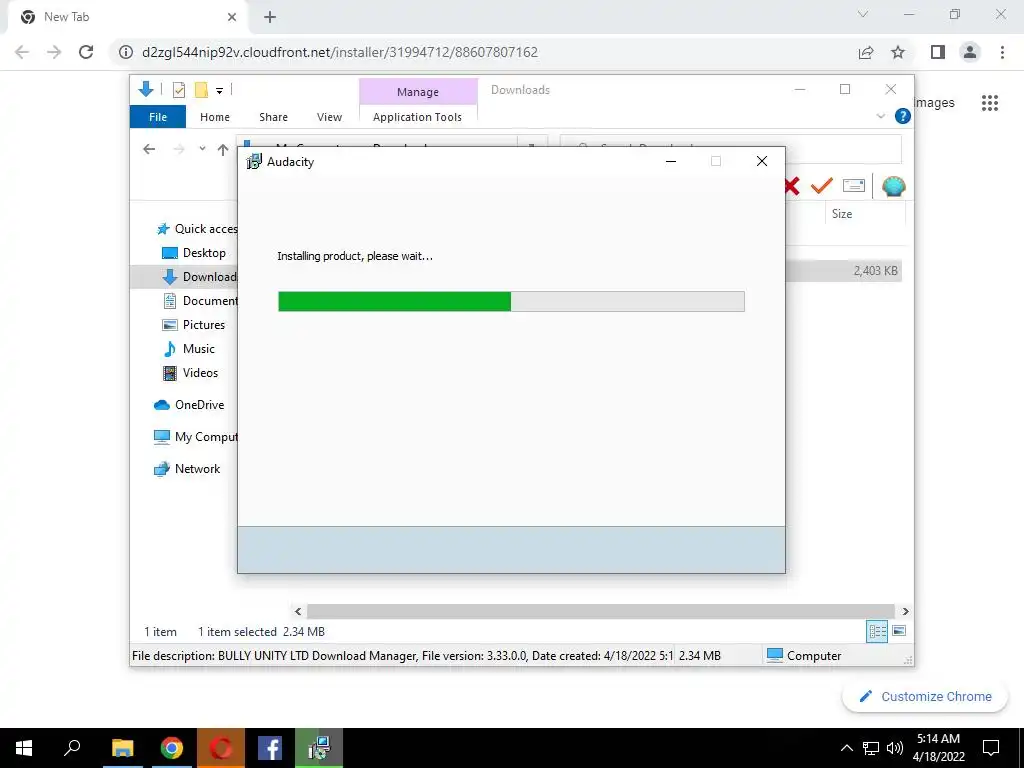
Task: Open Music in navigation pane
Action: pos(188,349)
